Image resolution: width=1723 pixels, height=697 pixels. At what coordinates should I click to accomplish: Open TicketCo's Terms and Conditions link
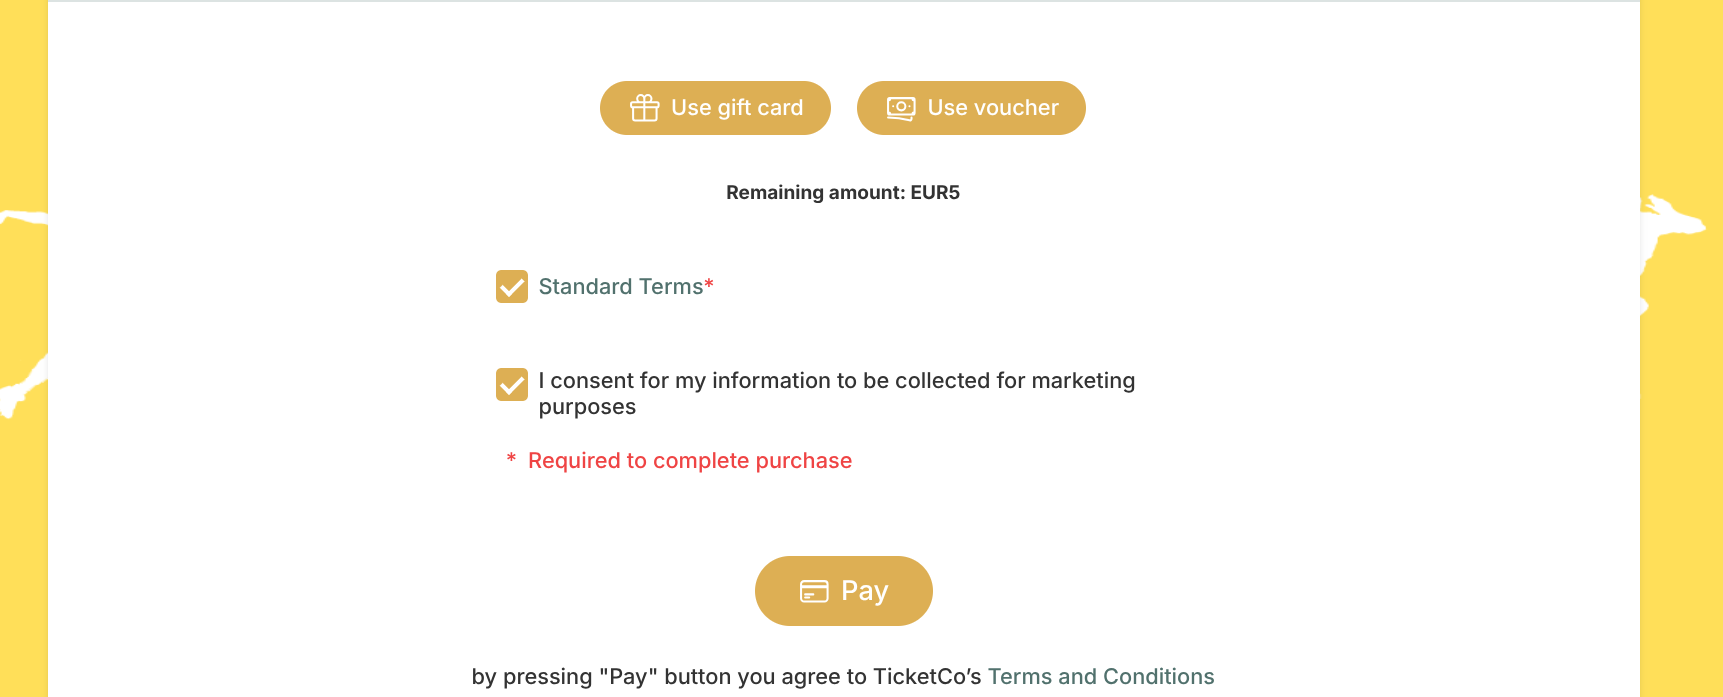click(x=1100, y=677)
